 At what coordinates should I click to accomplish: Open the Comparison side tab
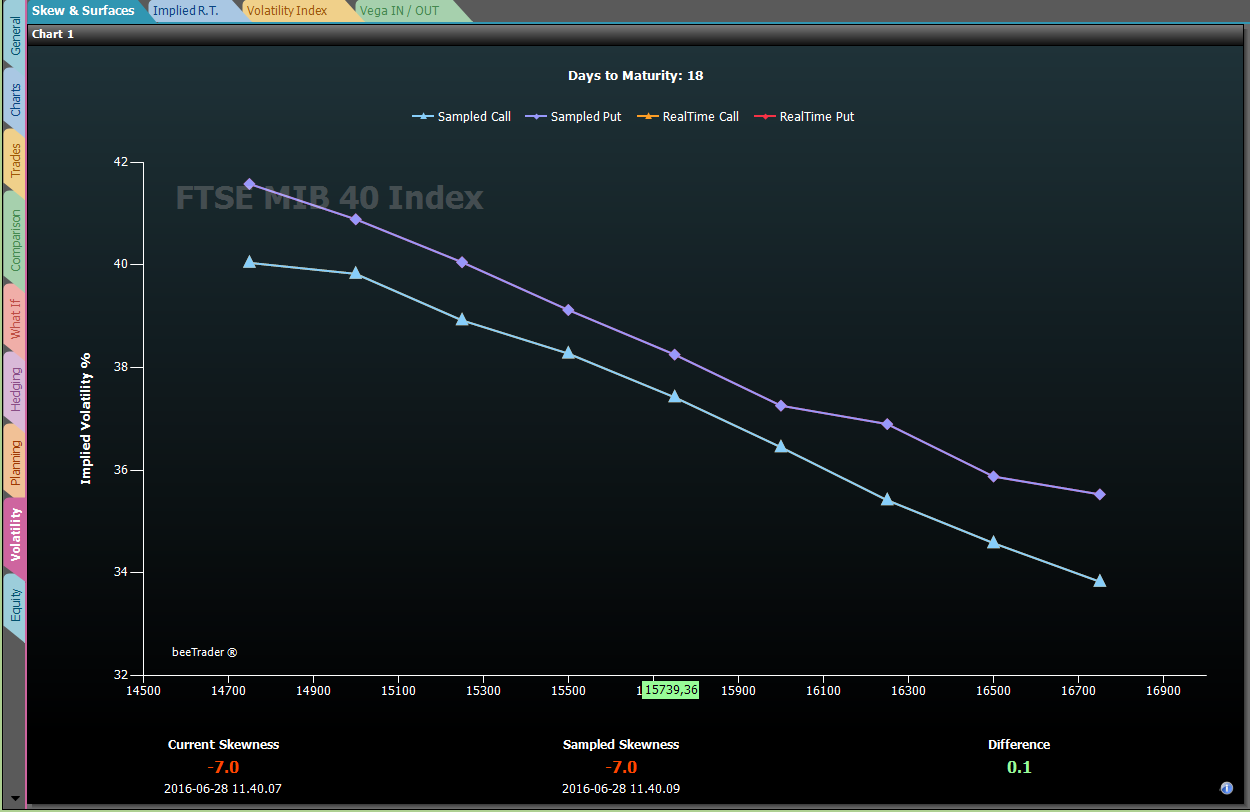click(14, 239)
